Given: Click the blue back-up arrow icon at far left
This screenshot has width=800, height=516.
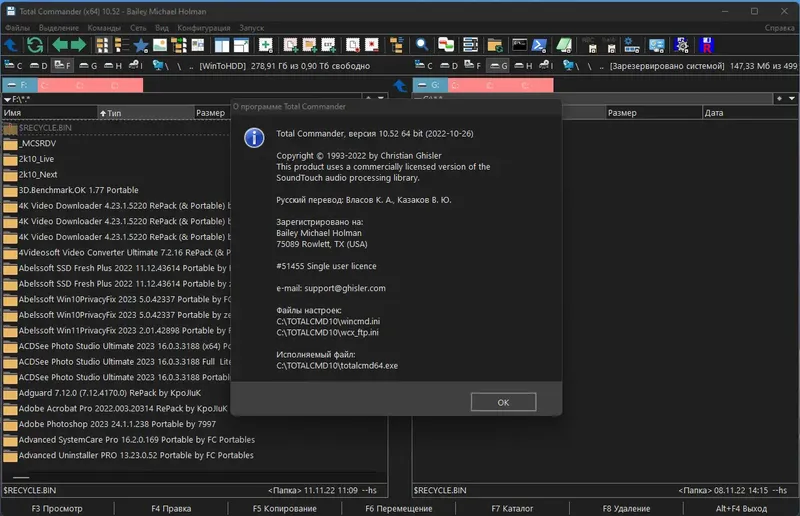Looking at the screenshot, I should [11, 45].
